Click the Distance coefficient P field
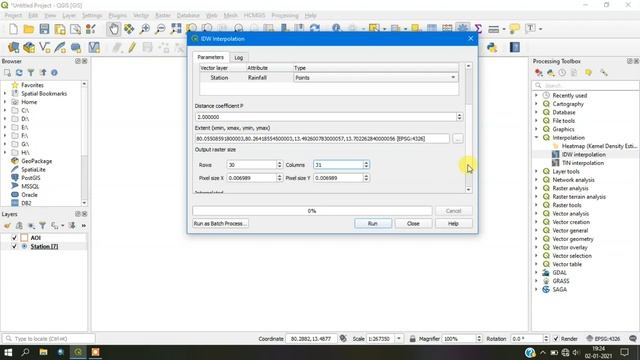The image size is (640, 360). point(325,117)
